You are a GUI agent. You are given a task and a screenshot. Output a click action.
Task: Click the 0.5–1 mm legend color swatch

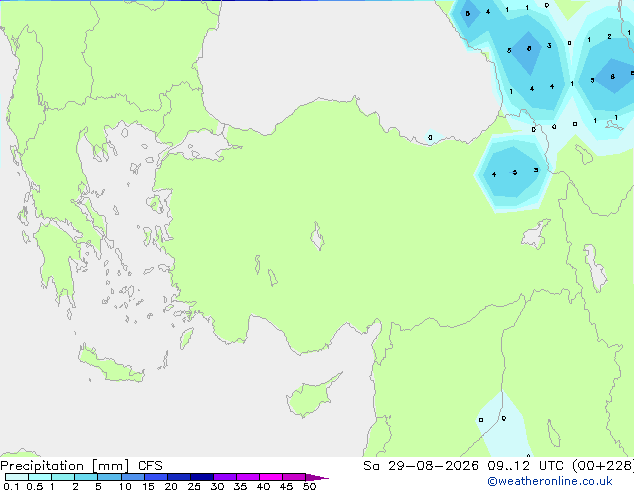[x=40, y=477]
